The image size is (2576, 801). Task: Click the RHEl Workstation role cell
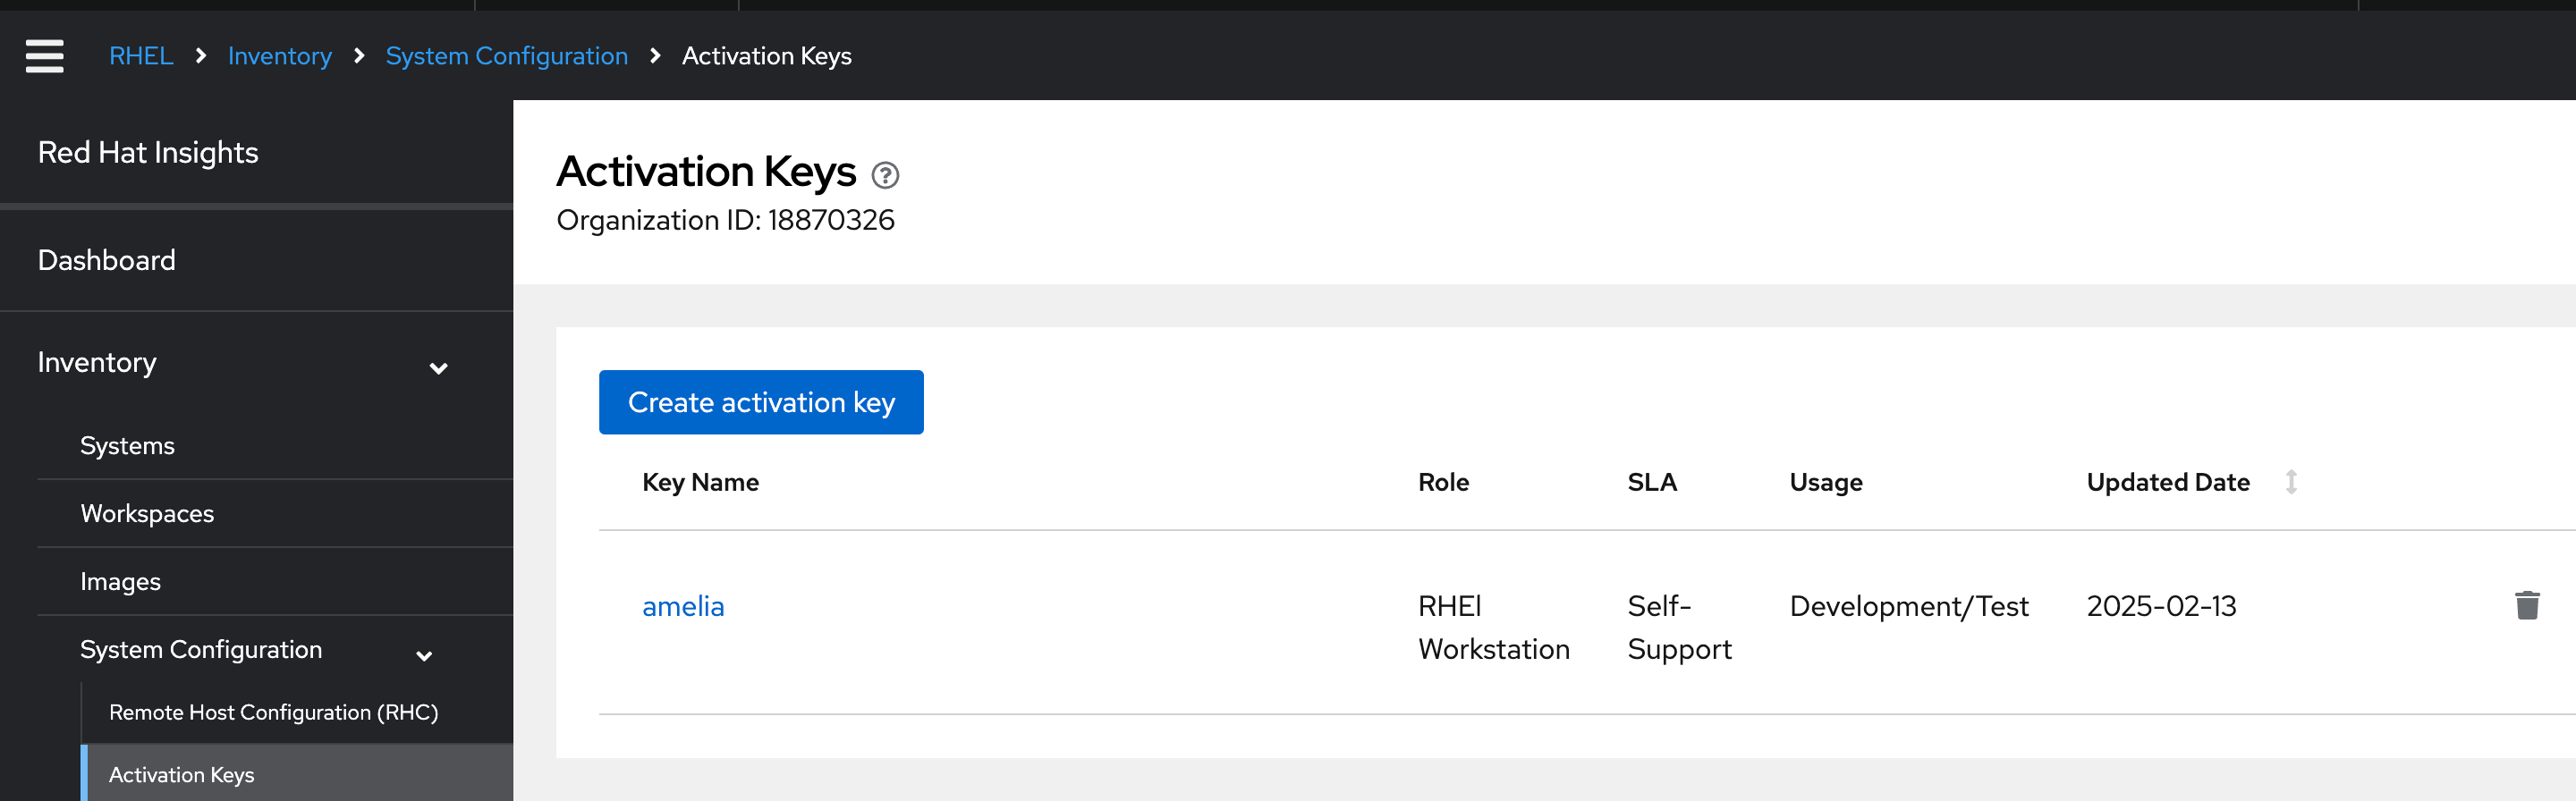1494,627
